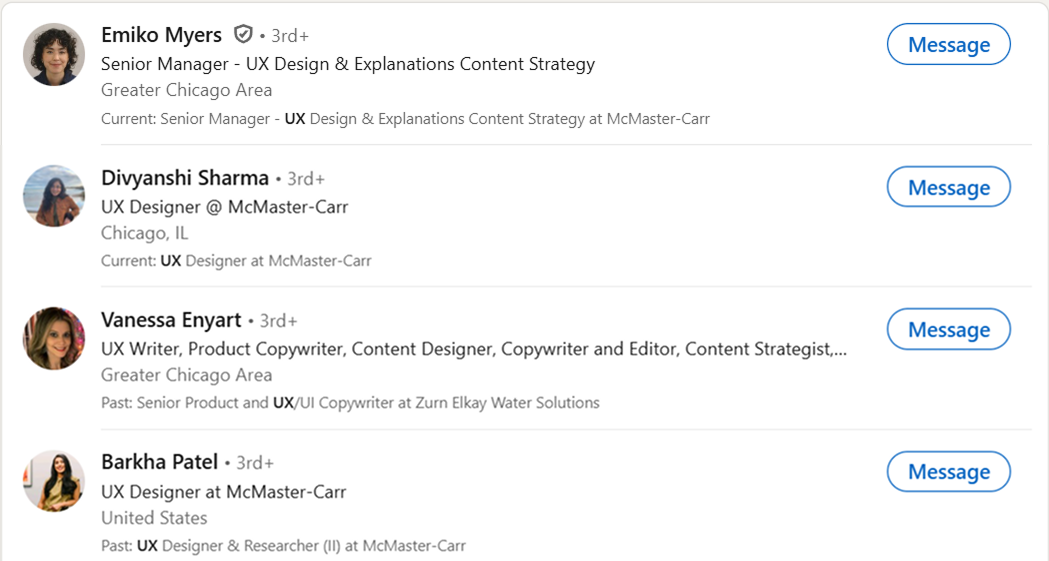Click Emiko Myers' current position summary line
The width and height of the screenshot is (1049, 561).
click(405, 119)
